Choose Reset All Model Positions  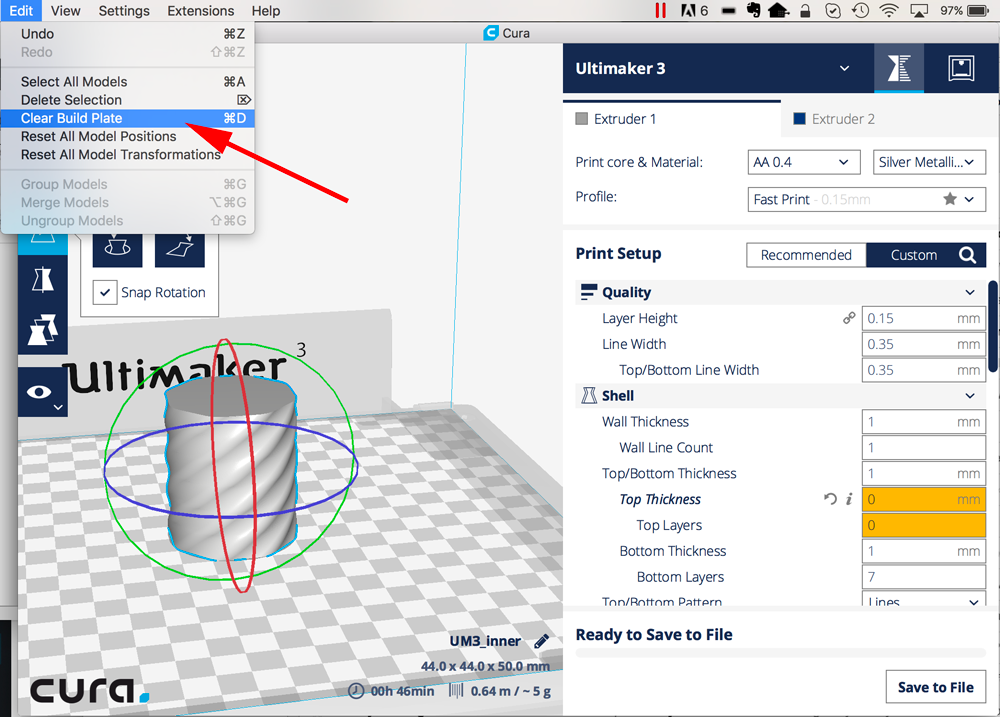128,137
